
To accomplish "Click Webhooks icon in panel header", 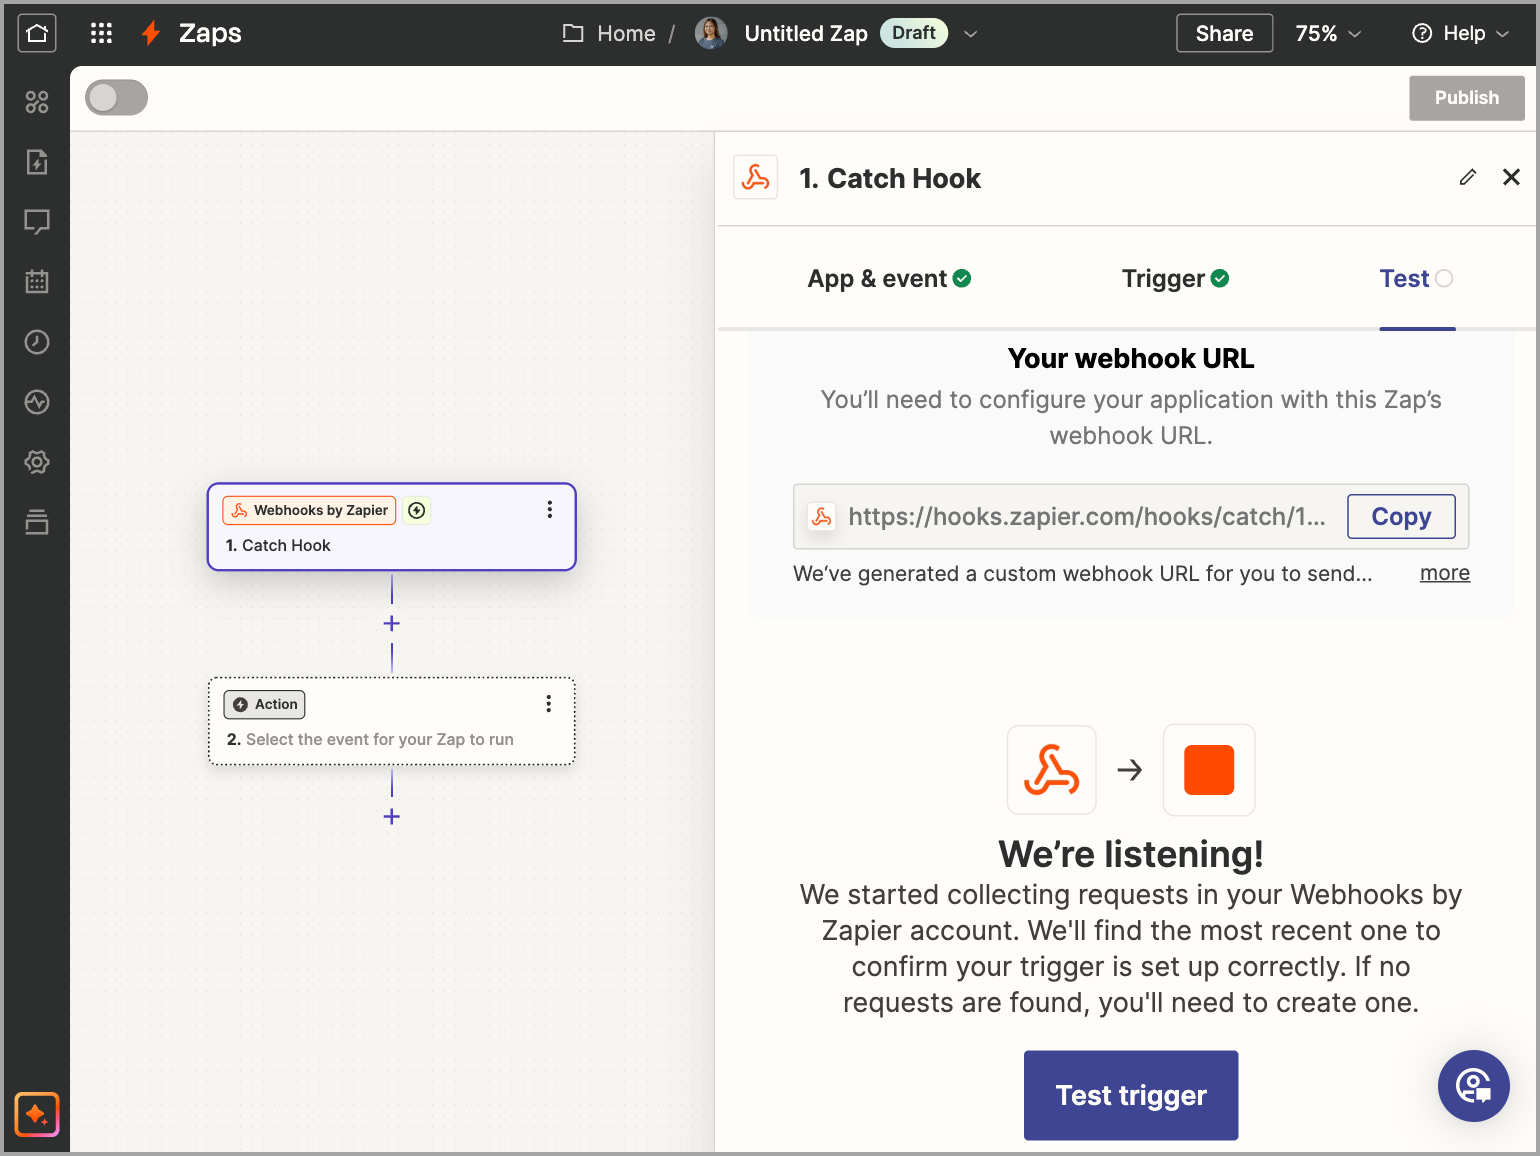I will (756, 178).
